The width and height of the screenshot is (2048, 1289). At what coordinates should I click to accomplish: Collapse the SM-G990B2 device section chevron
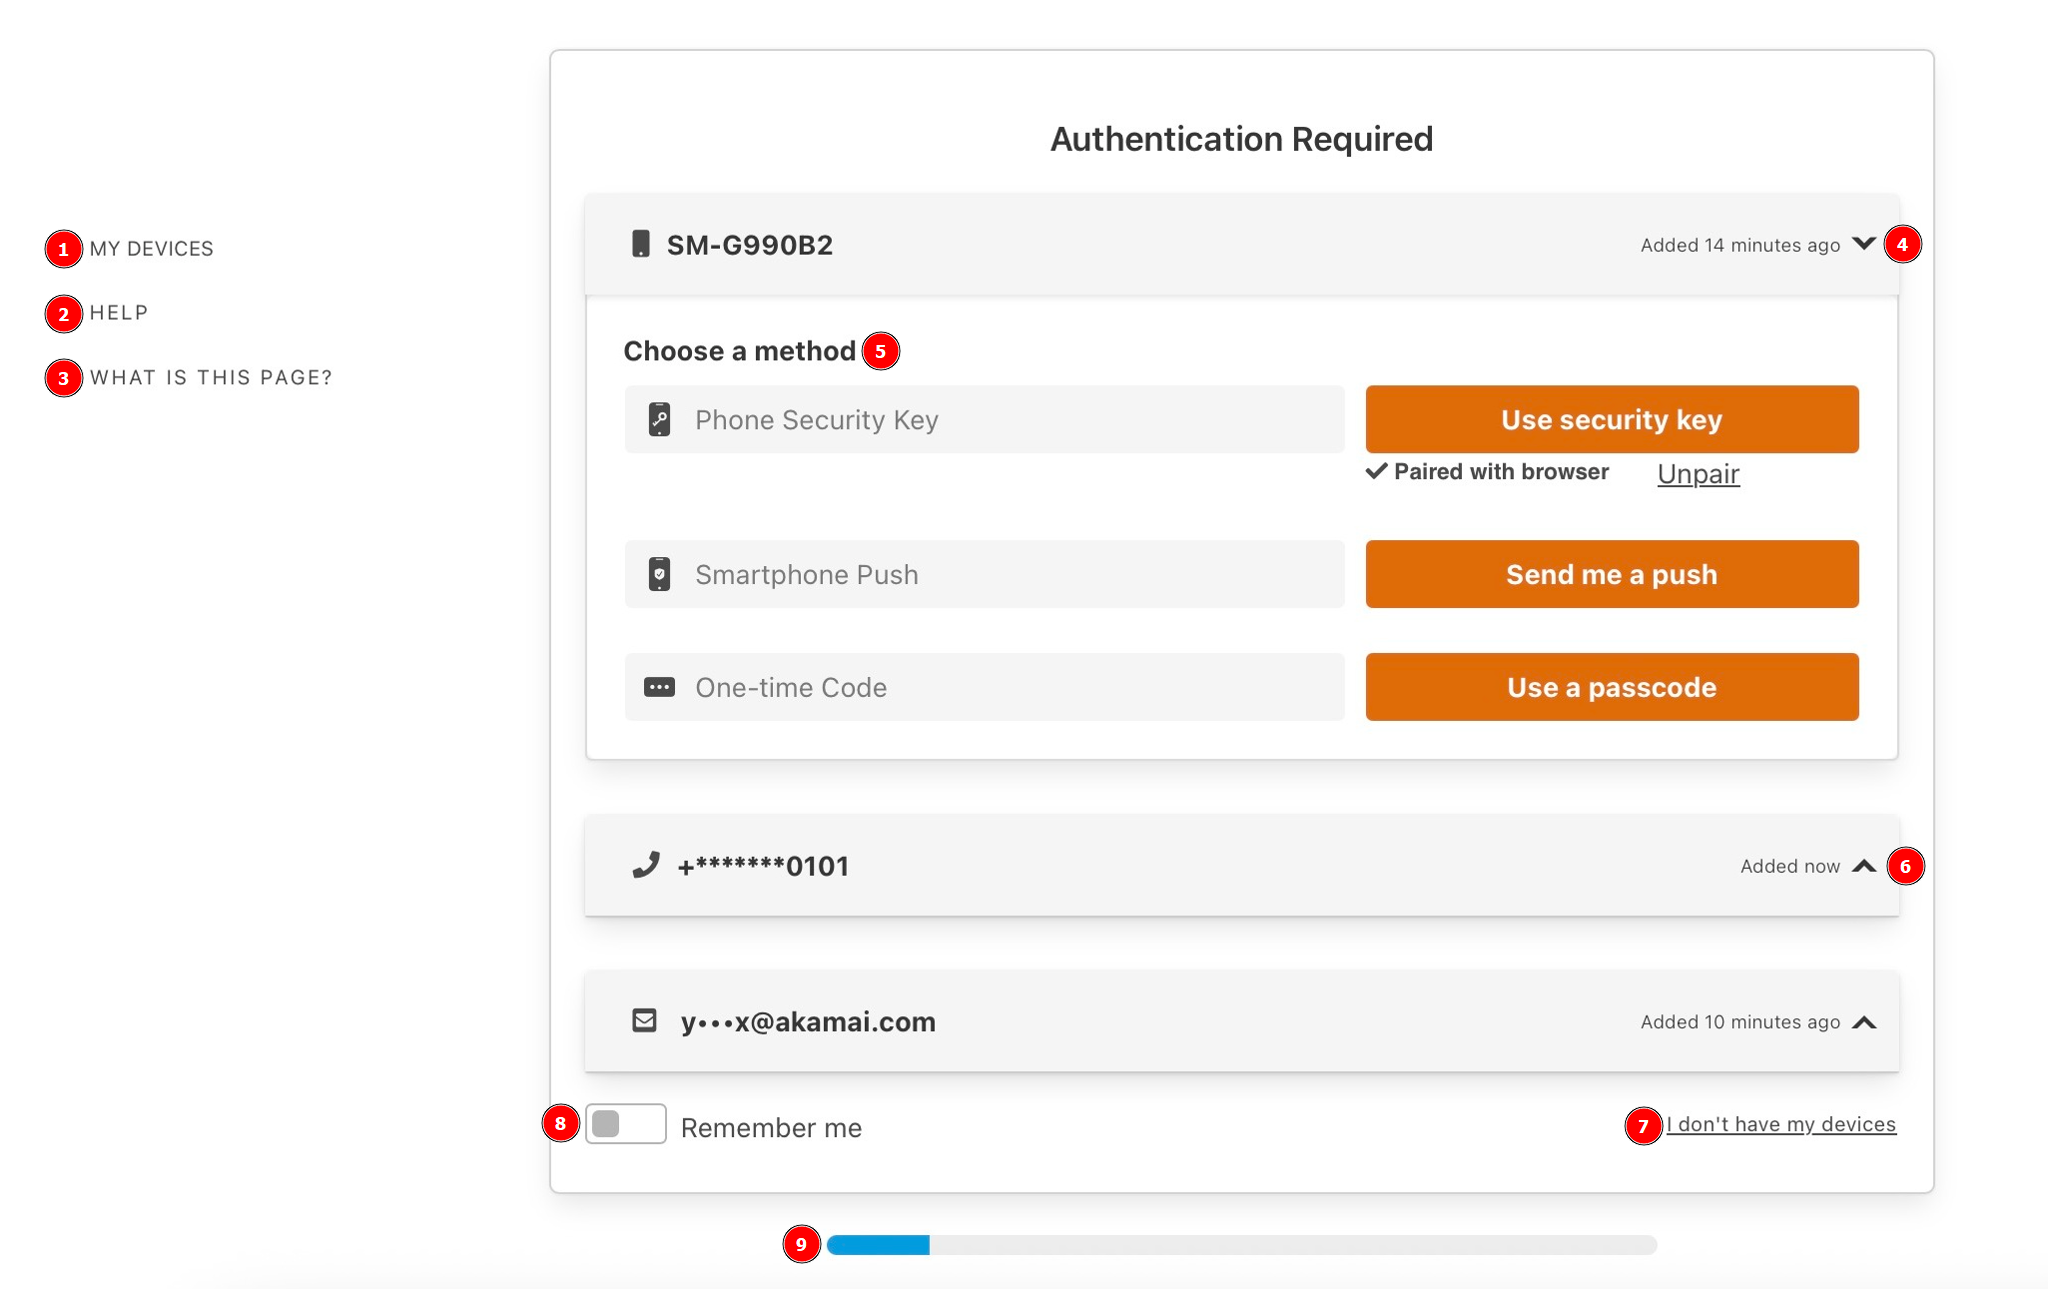pyautogui.click(x=1863, y=244)
